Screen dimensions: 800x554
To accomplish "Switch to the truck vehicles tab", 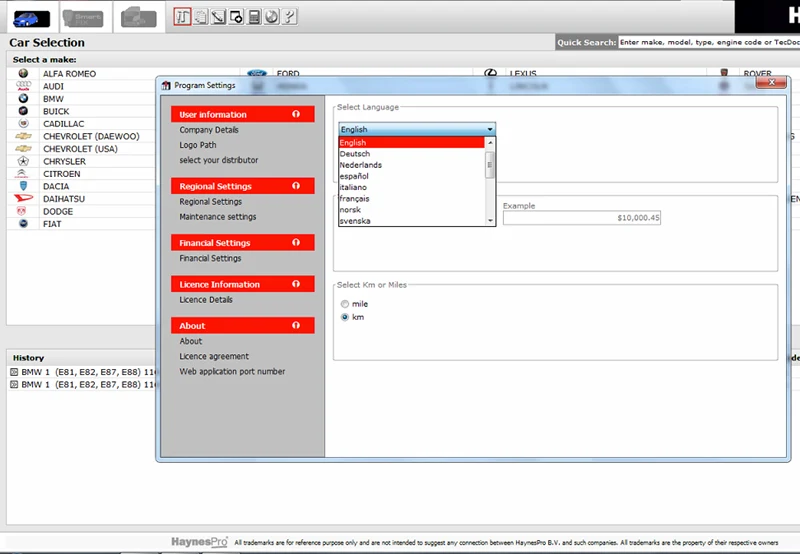I will coord(139,19).
